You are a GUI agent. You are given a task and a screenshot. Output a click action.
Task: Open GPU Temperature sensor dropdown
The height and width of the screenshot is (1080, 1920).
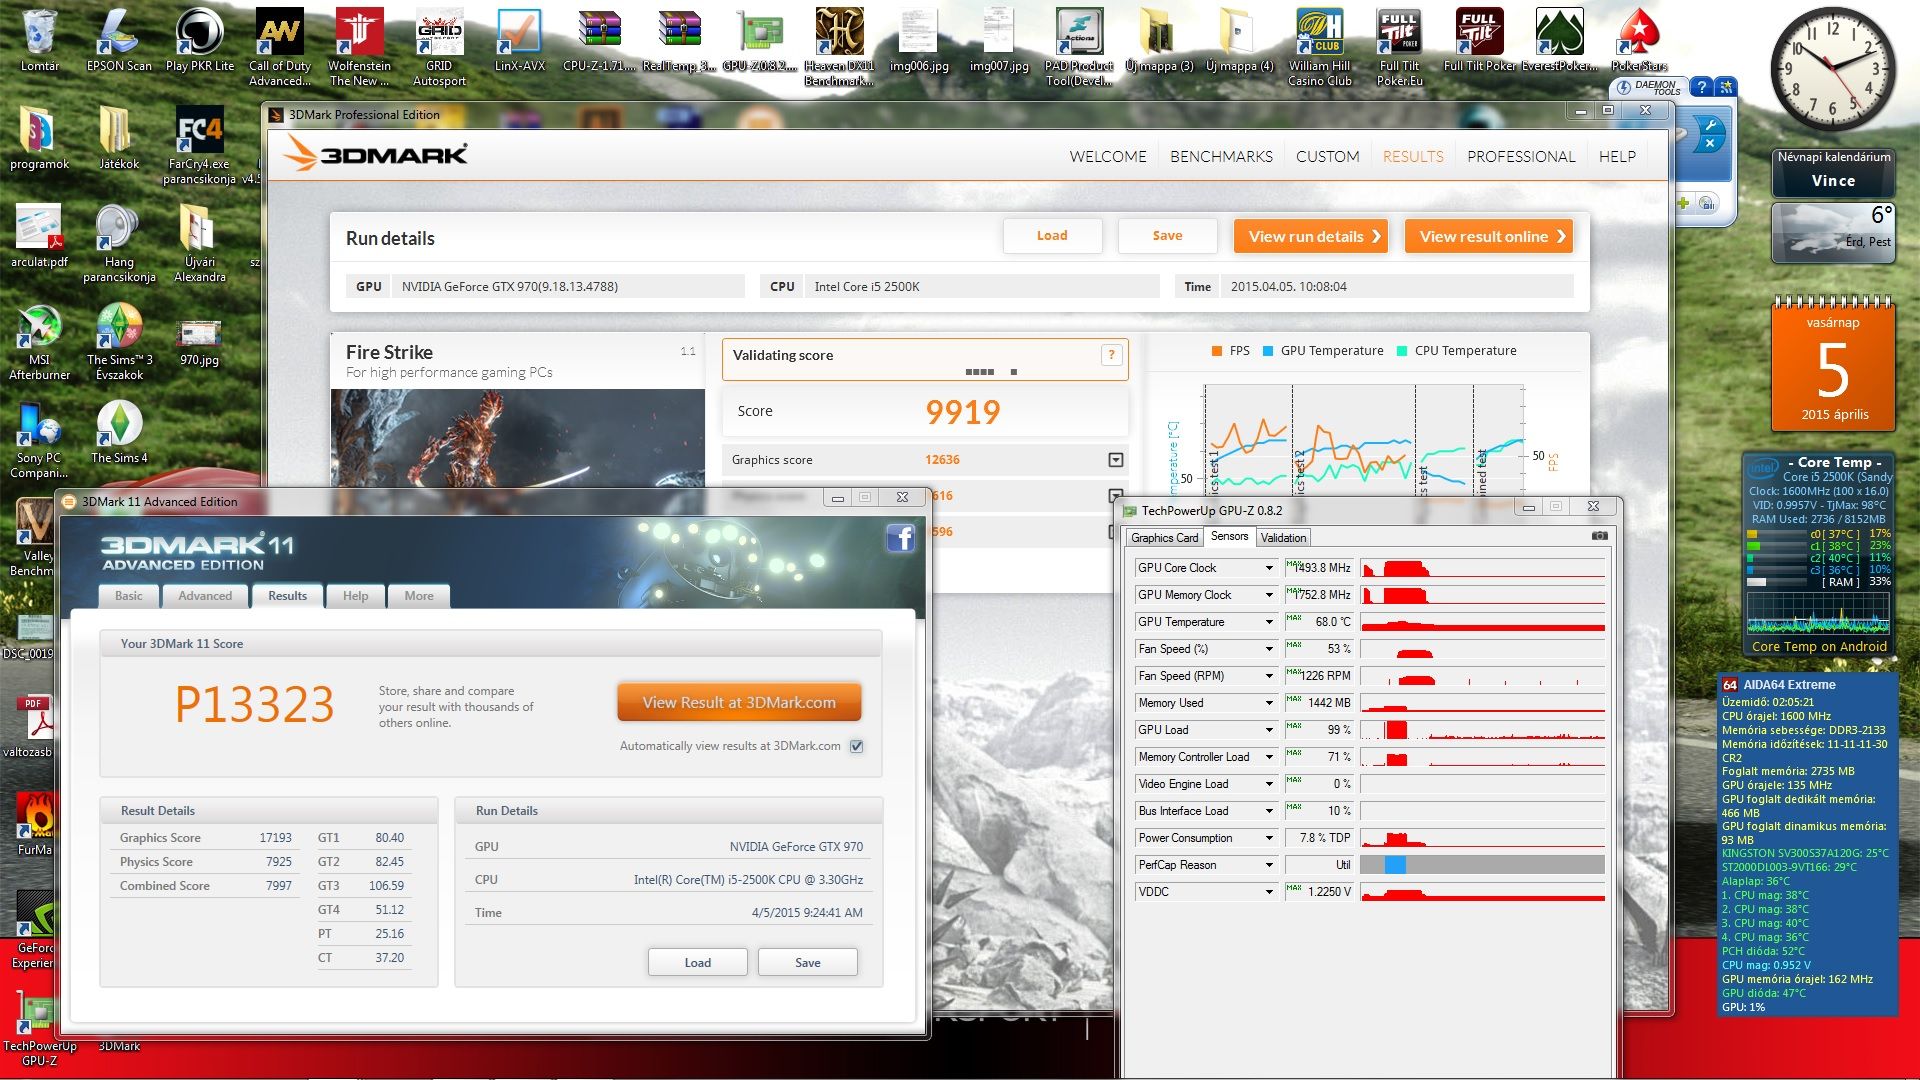click(x=1269, y=622)
